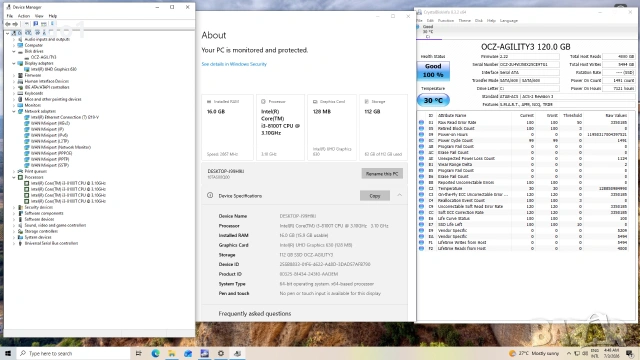Click the Rename this PC button

[382, 173]
